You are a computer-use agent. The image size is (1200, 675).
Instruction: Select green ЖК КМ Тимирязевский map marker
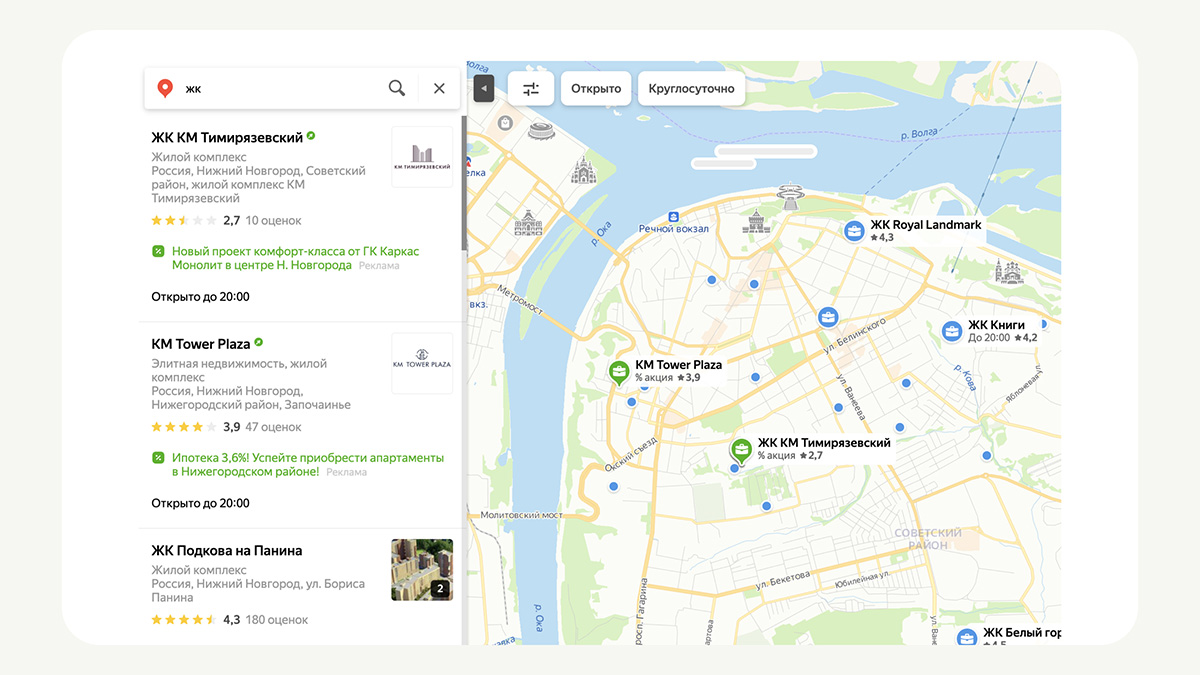[x=741, y=450]
